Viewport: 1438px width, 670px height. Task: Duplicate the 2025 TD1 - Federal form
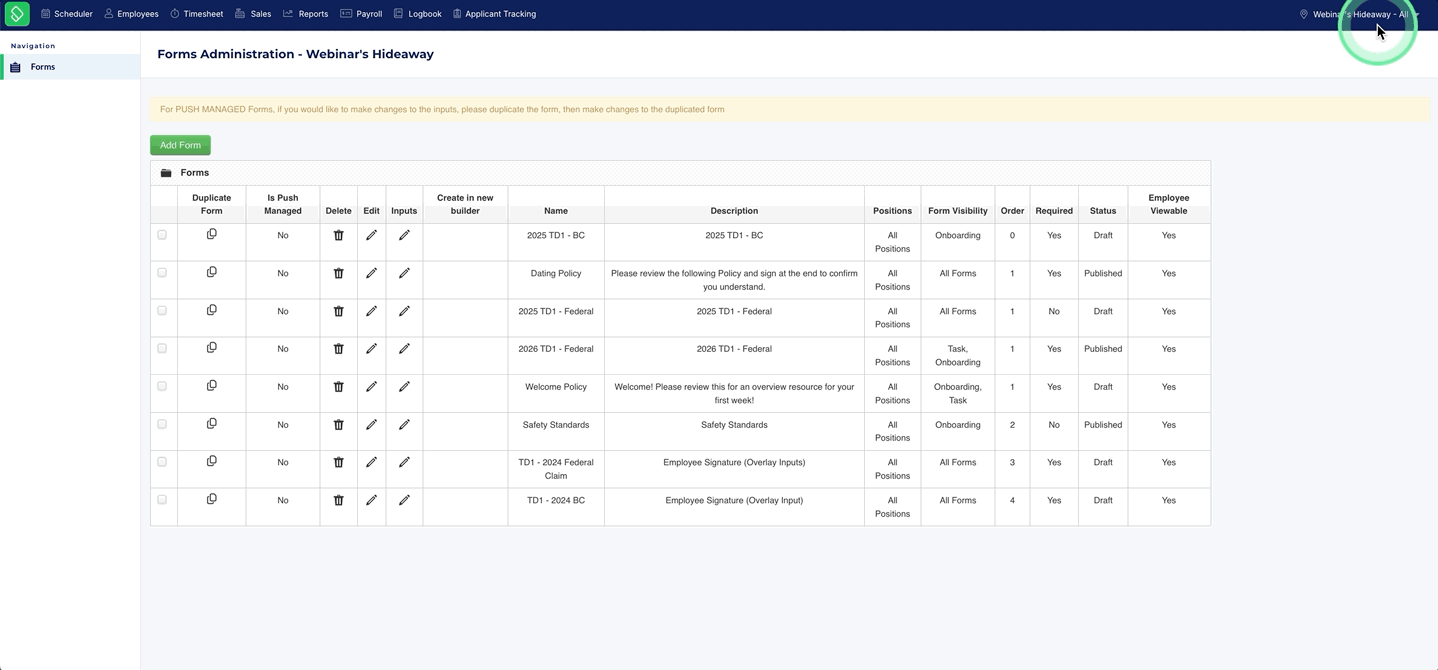coord(211,310)
